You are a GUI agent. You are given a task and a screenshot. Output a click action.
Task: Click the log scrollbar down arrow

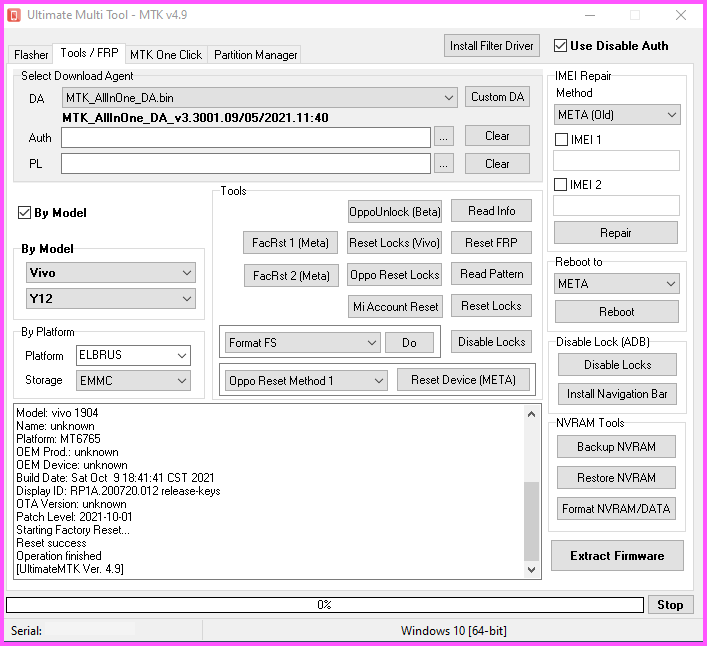(x=532, y=570)
